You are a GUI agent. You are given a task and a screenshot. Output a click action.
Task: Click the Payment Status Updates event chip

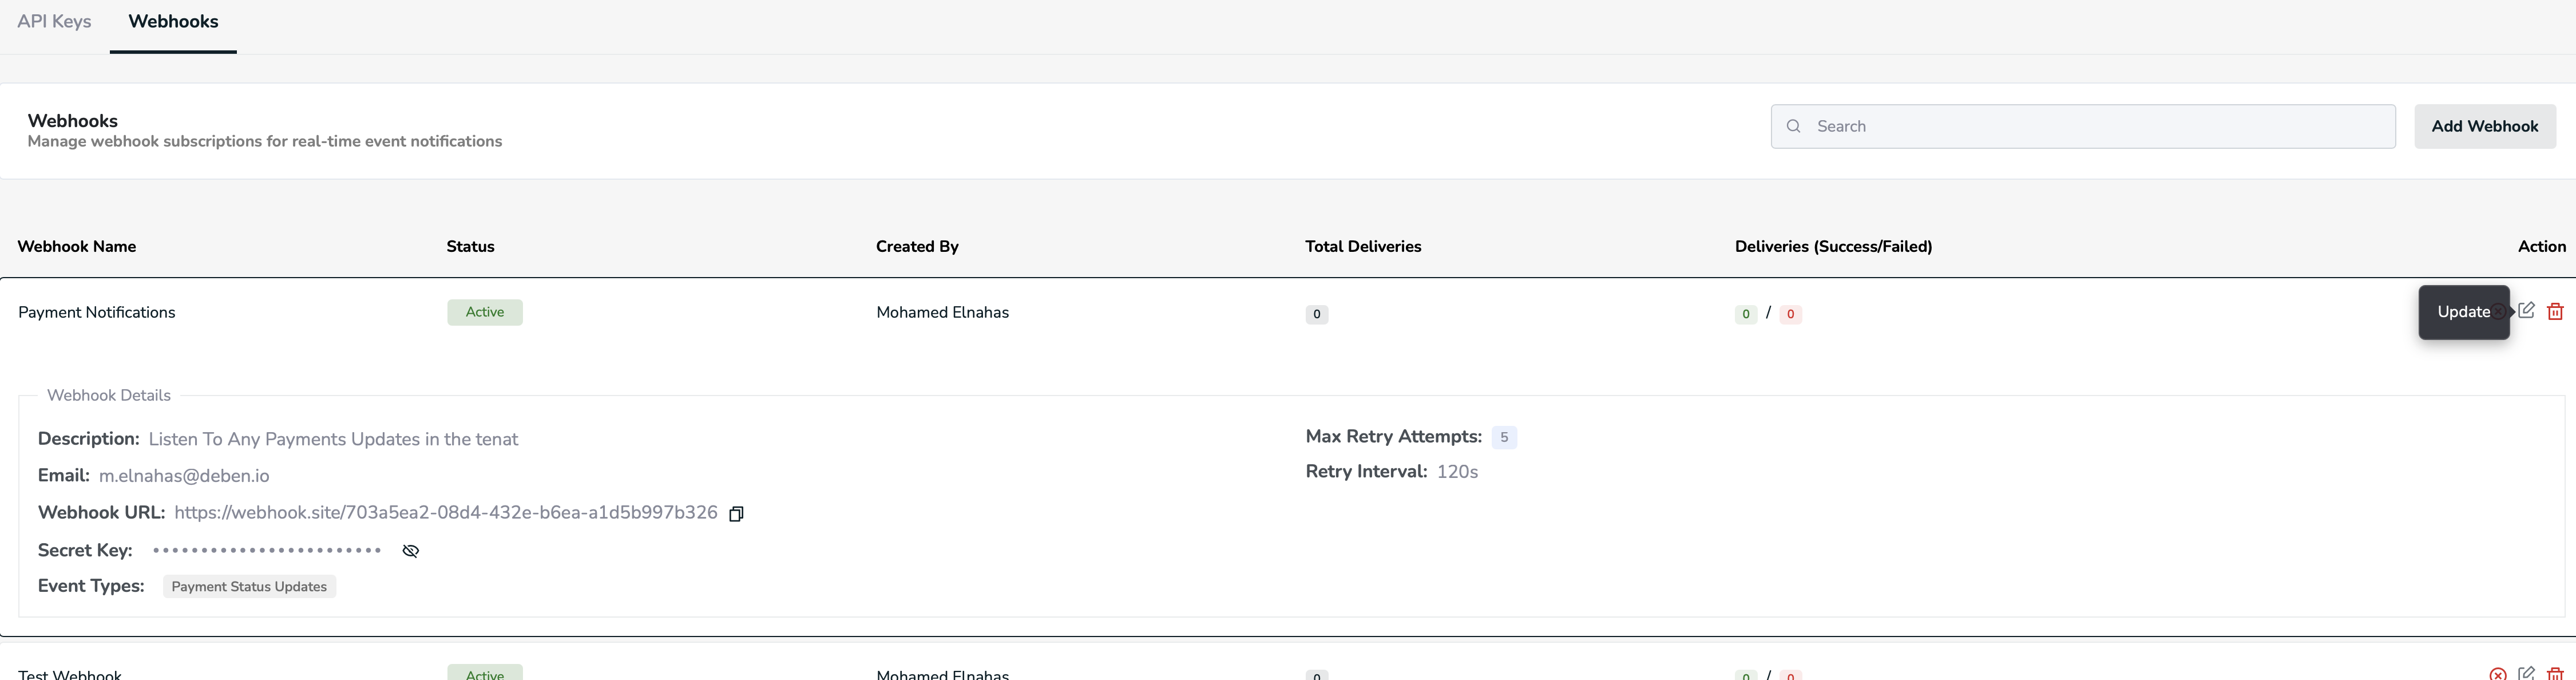click(x=249, y=587)
